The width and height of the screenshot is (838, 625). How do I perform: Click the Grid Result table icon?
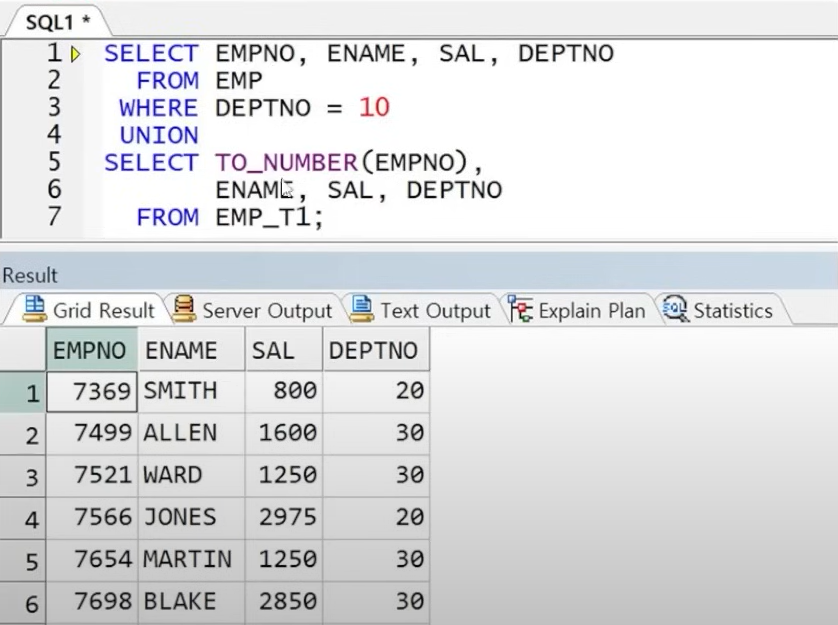click(35, 309)
